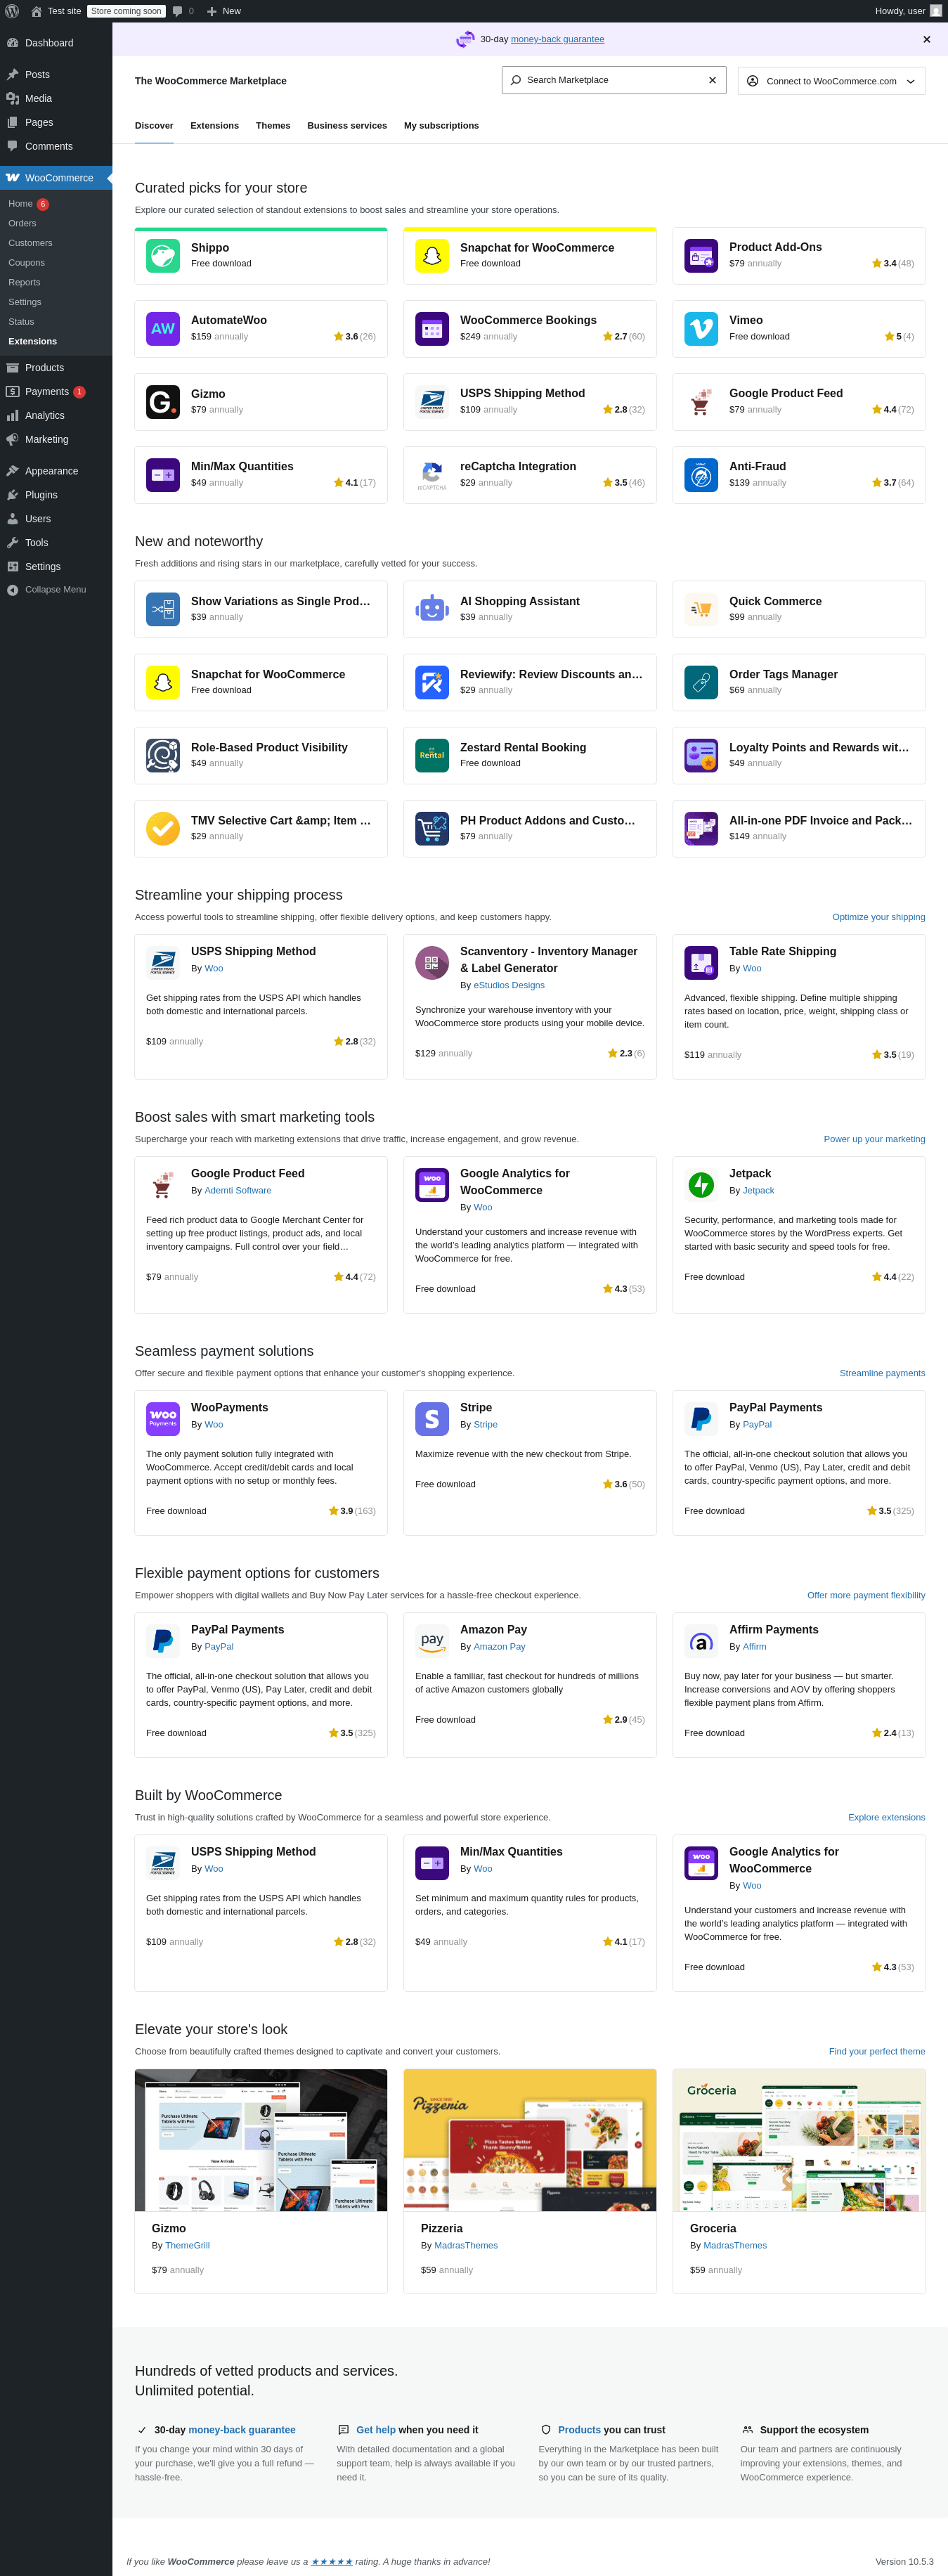This screenshot has width=948, height=2576.
Task: Click the AutomateWoo purple AW icon
Action: coord(163,329)
